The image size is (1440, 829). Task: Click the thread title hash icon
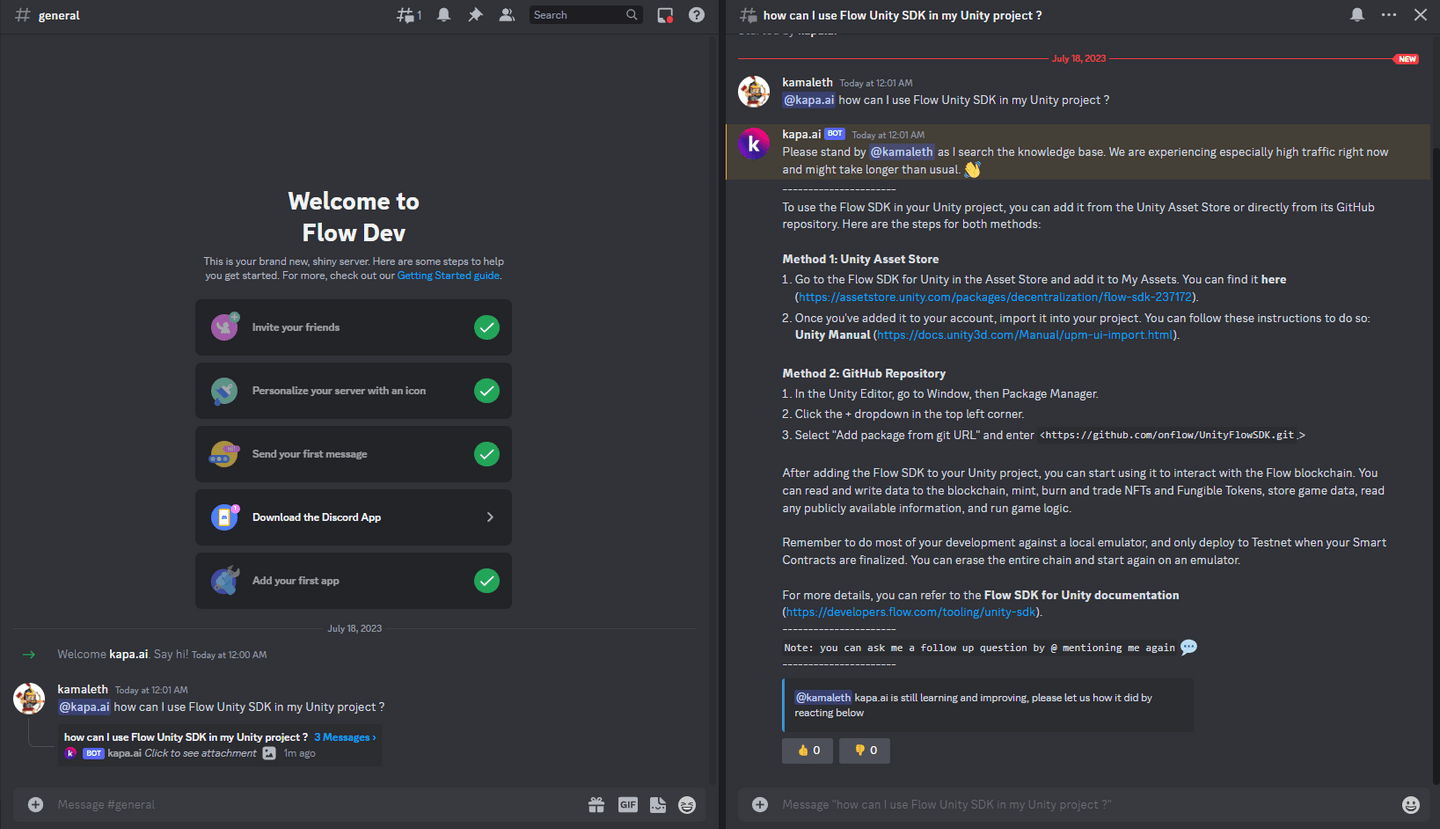748,15
